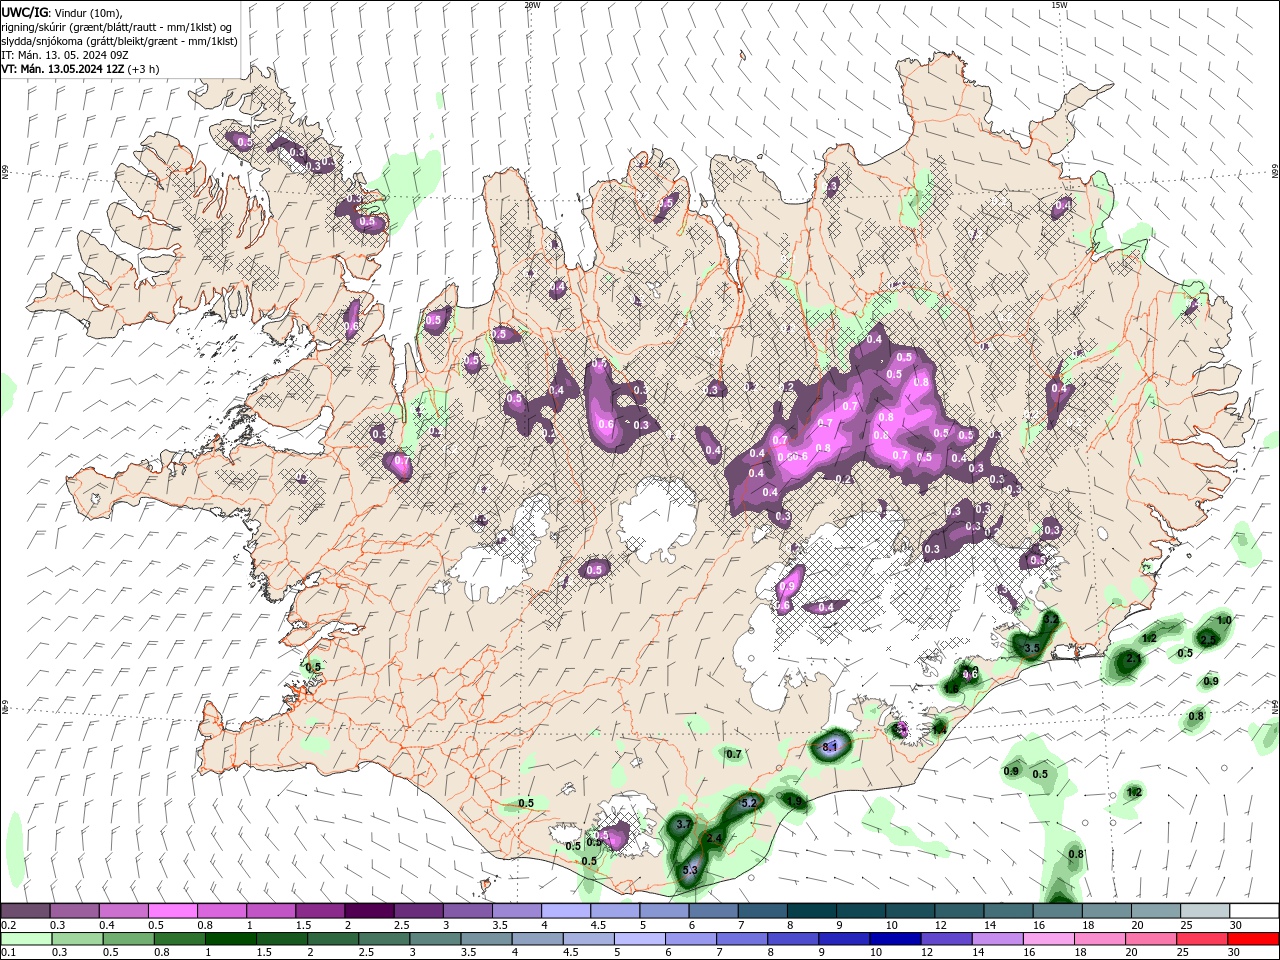Click the 'UWC/IG: Vindur (10m),' title line
Viewport: 1280px width, 960px height.
point(61,12)
